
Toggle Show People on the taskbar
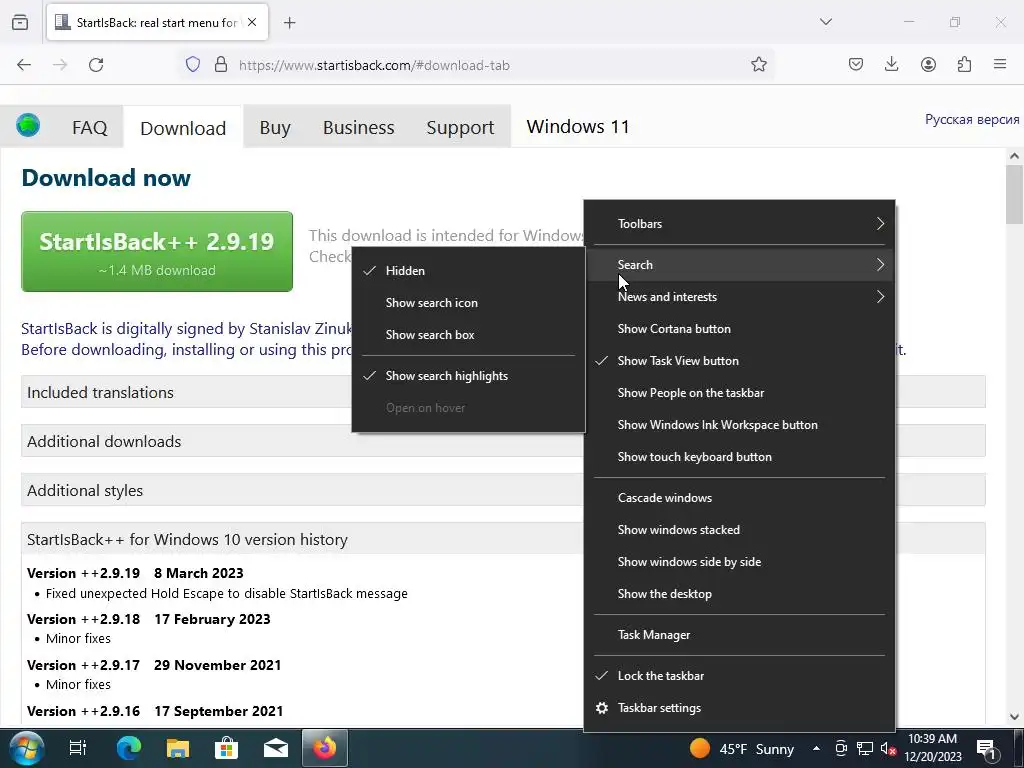739,392
